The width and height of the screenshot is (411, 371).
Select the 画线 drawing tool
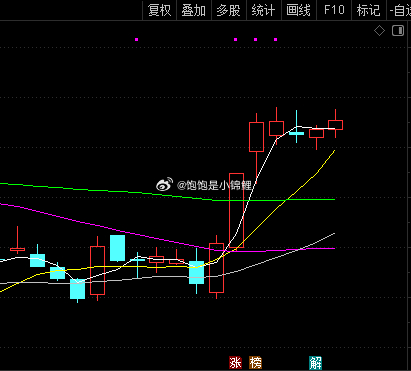pos(299,10)
